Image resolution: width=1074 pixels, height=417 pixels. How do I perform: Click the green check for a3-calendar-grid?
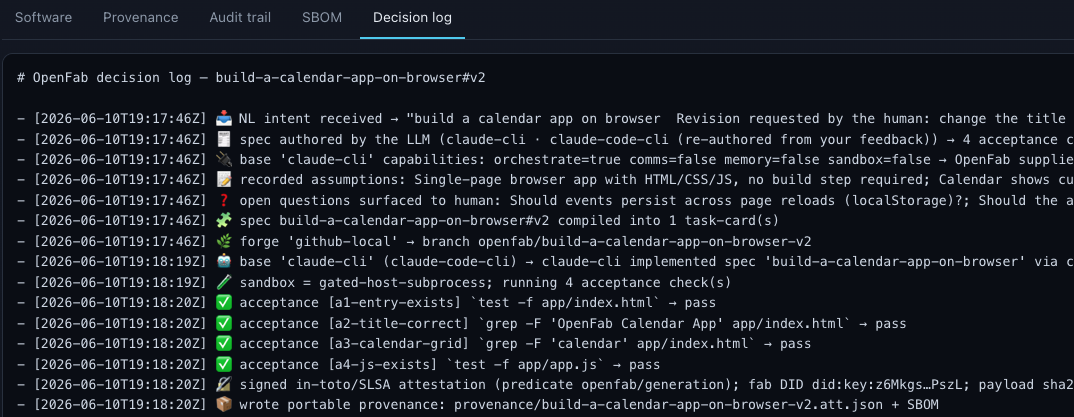click(x=223, y=344)
